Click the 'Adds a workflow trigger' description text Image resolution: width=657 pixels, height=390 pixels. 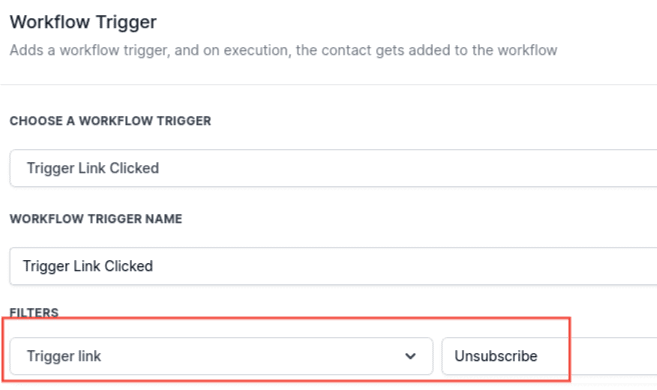tap(284, 50)
